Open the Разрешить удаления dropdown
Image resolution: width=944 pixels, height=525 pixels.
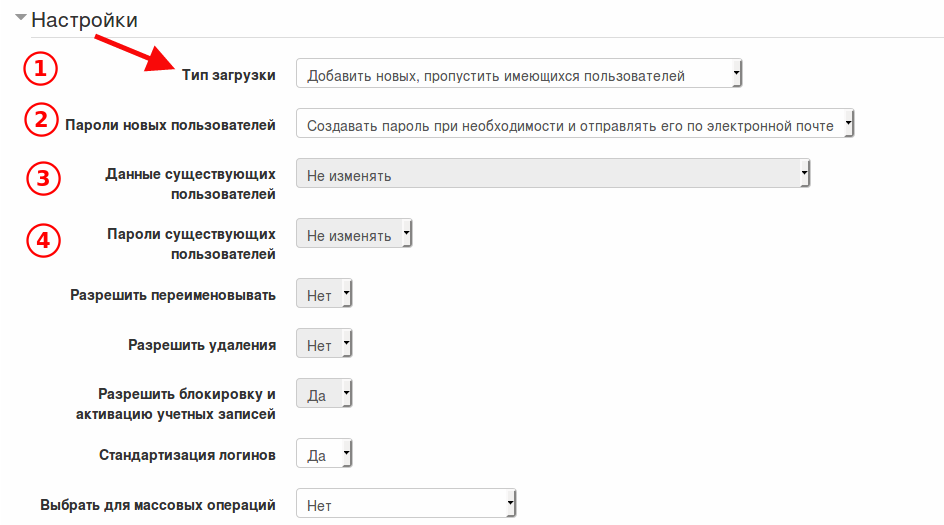(324, 343)
